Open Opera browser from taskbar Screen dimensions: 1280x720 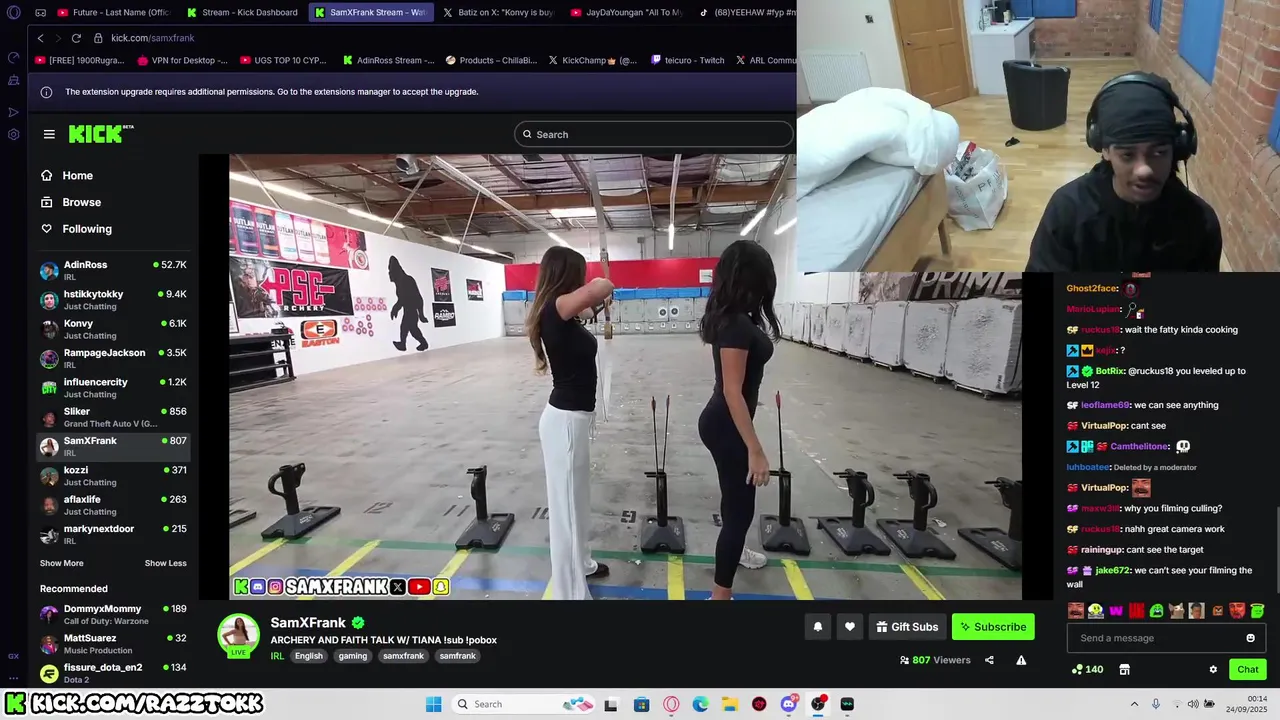tap(671, 704)
